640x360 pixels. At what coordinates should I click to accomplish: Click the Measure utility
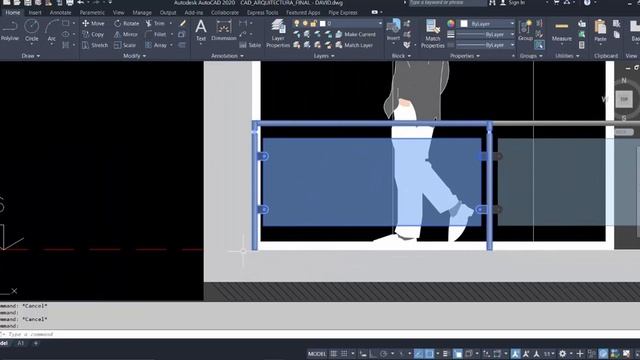(x=562, y=31)
